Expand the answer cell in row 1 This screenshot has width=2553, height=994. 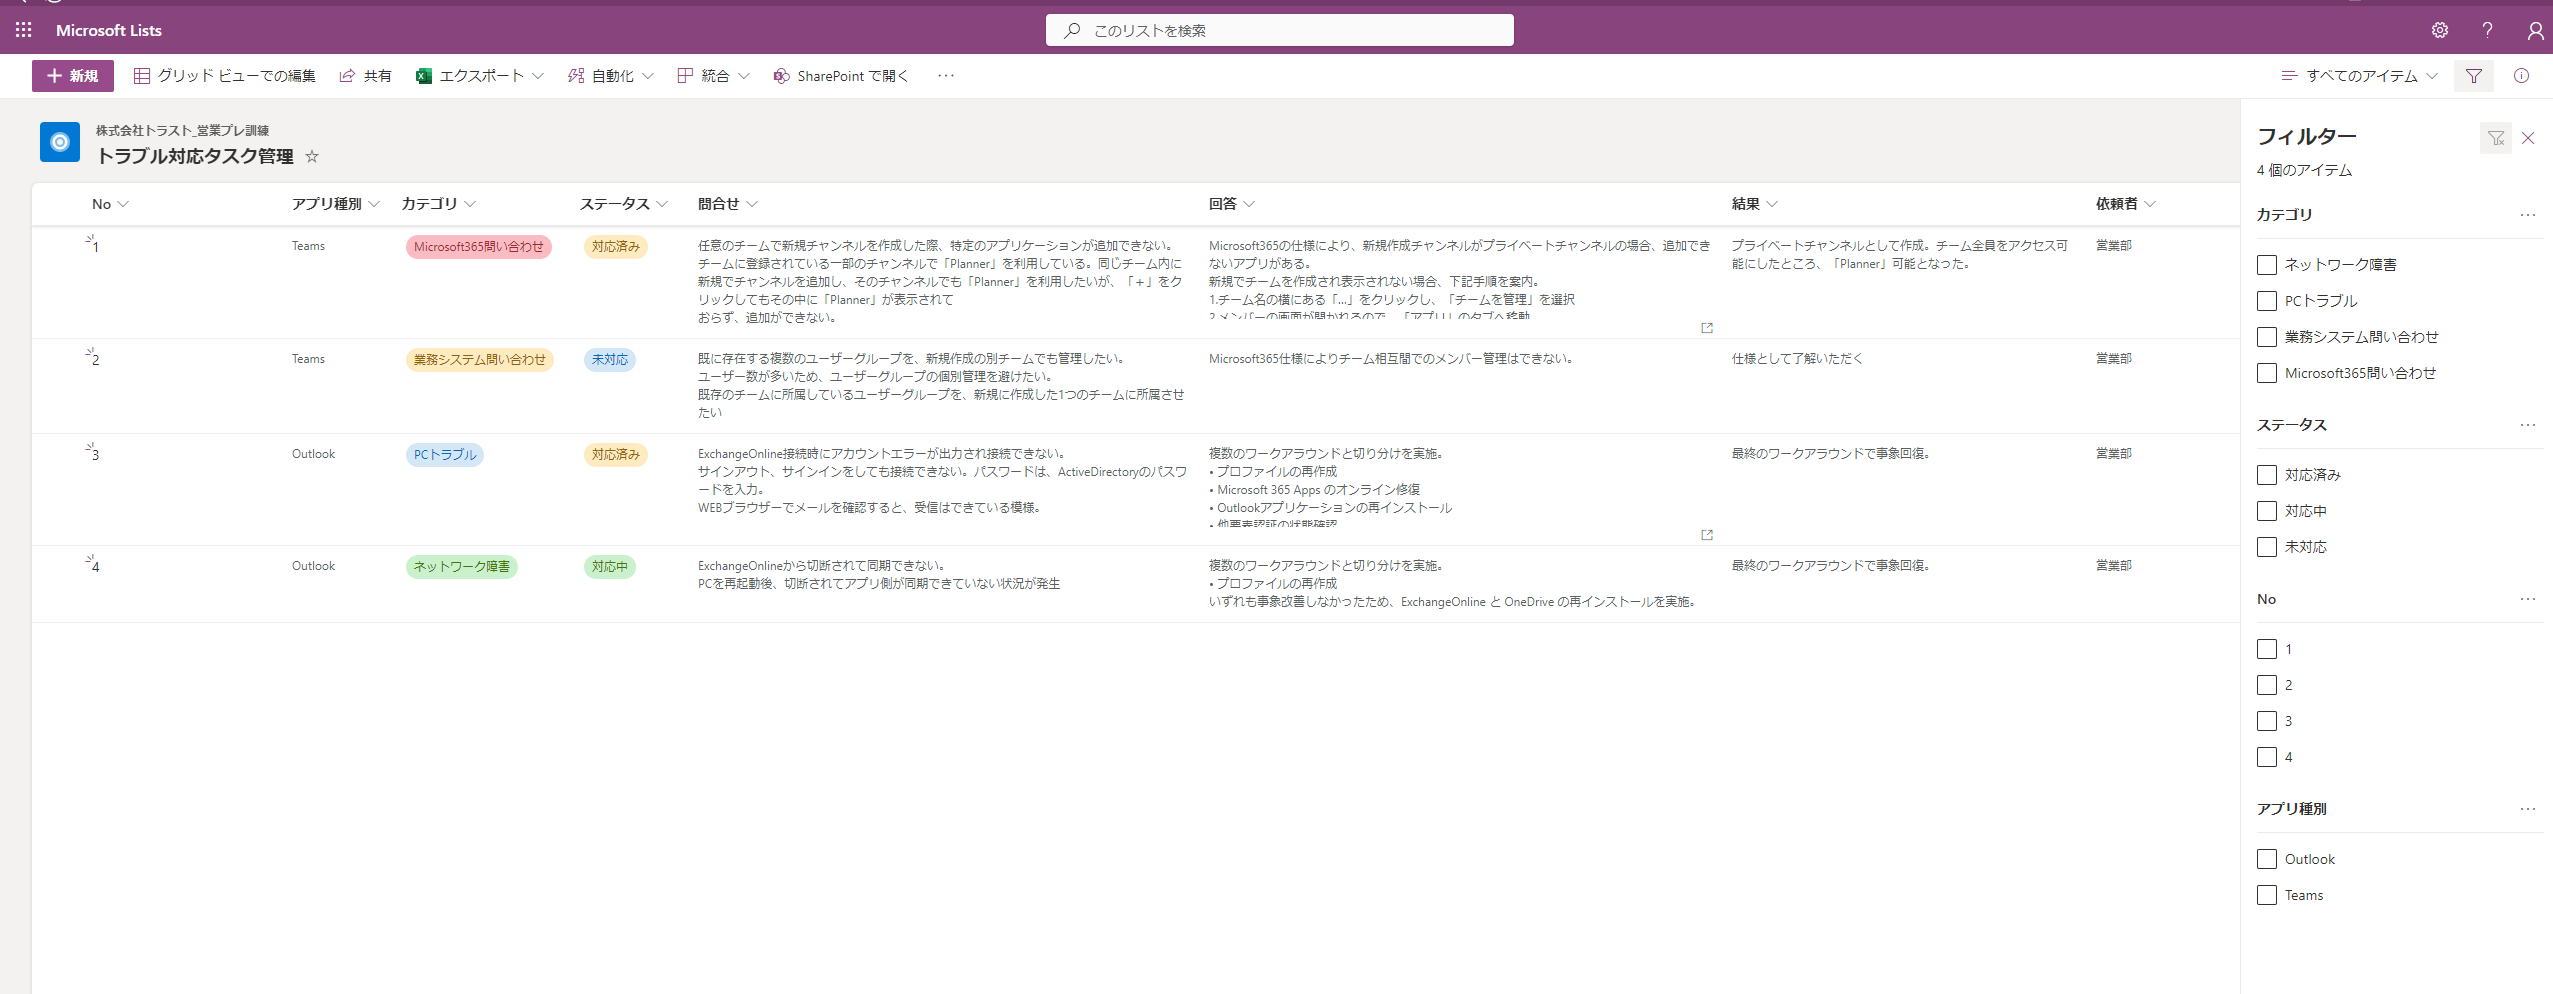[1706, 328]
